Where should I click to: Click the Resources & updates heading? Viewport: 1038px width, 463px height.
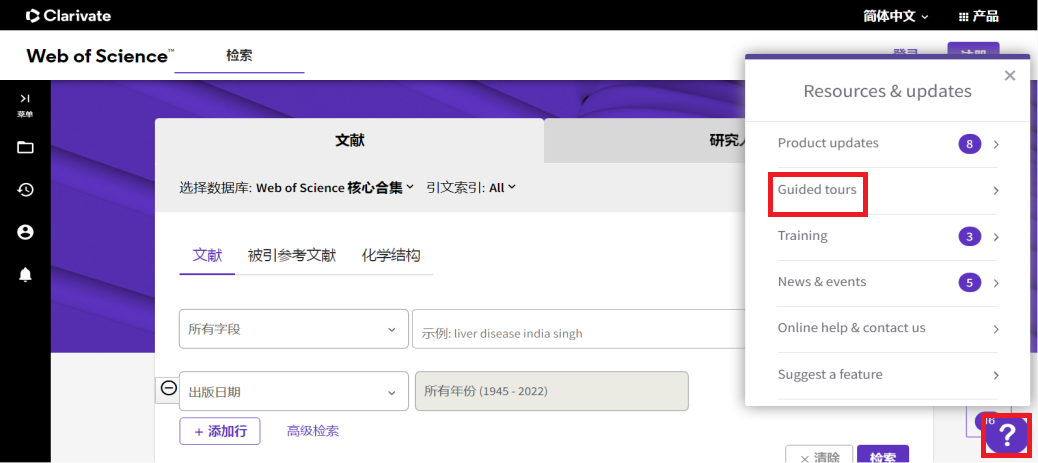[887, 91]
